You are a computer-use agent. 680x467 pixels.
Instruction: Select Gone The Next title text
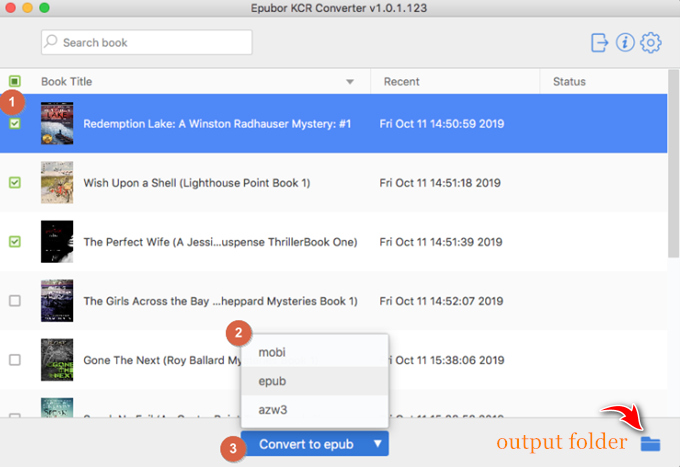coord(163,360)
